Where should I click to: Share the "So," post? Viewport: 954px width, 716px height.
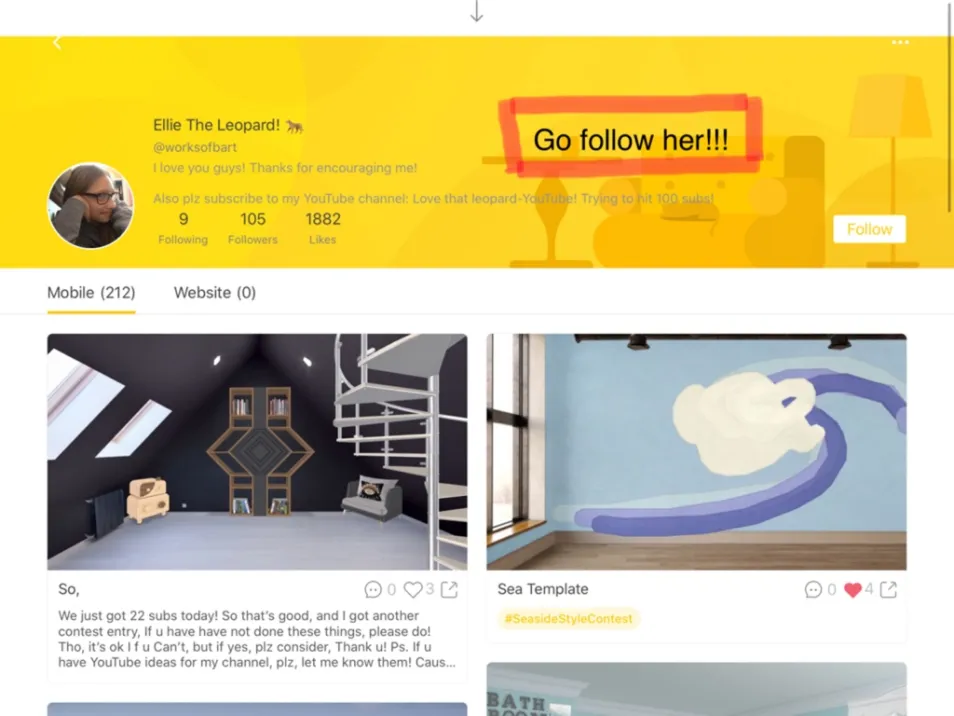click(449, 589)
